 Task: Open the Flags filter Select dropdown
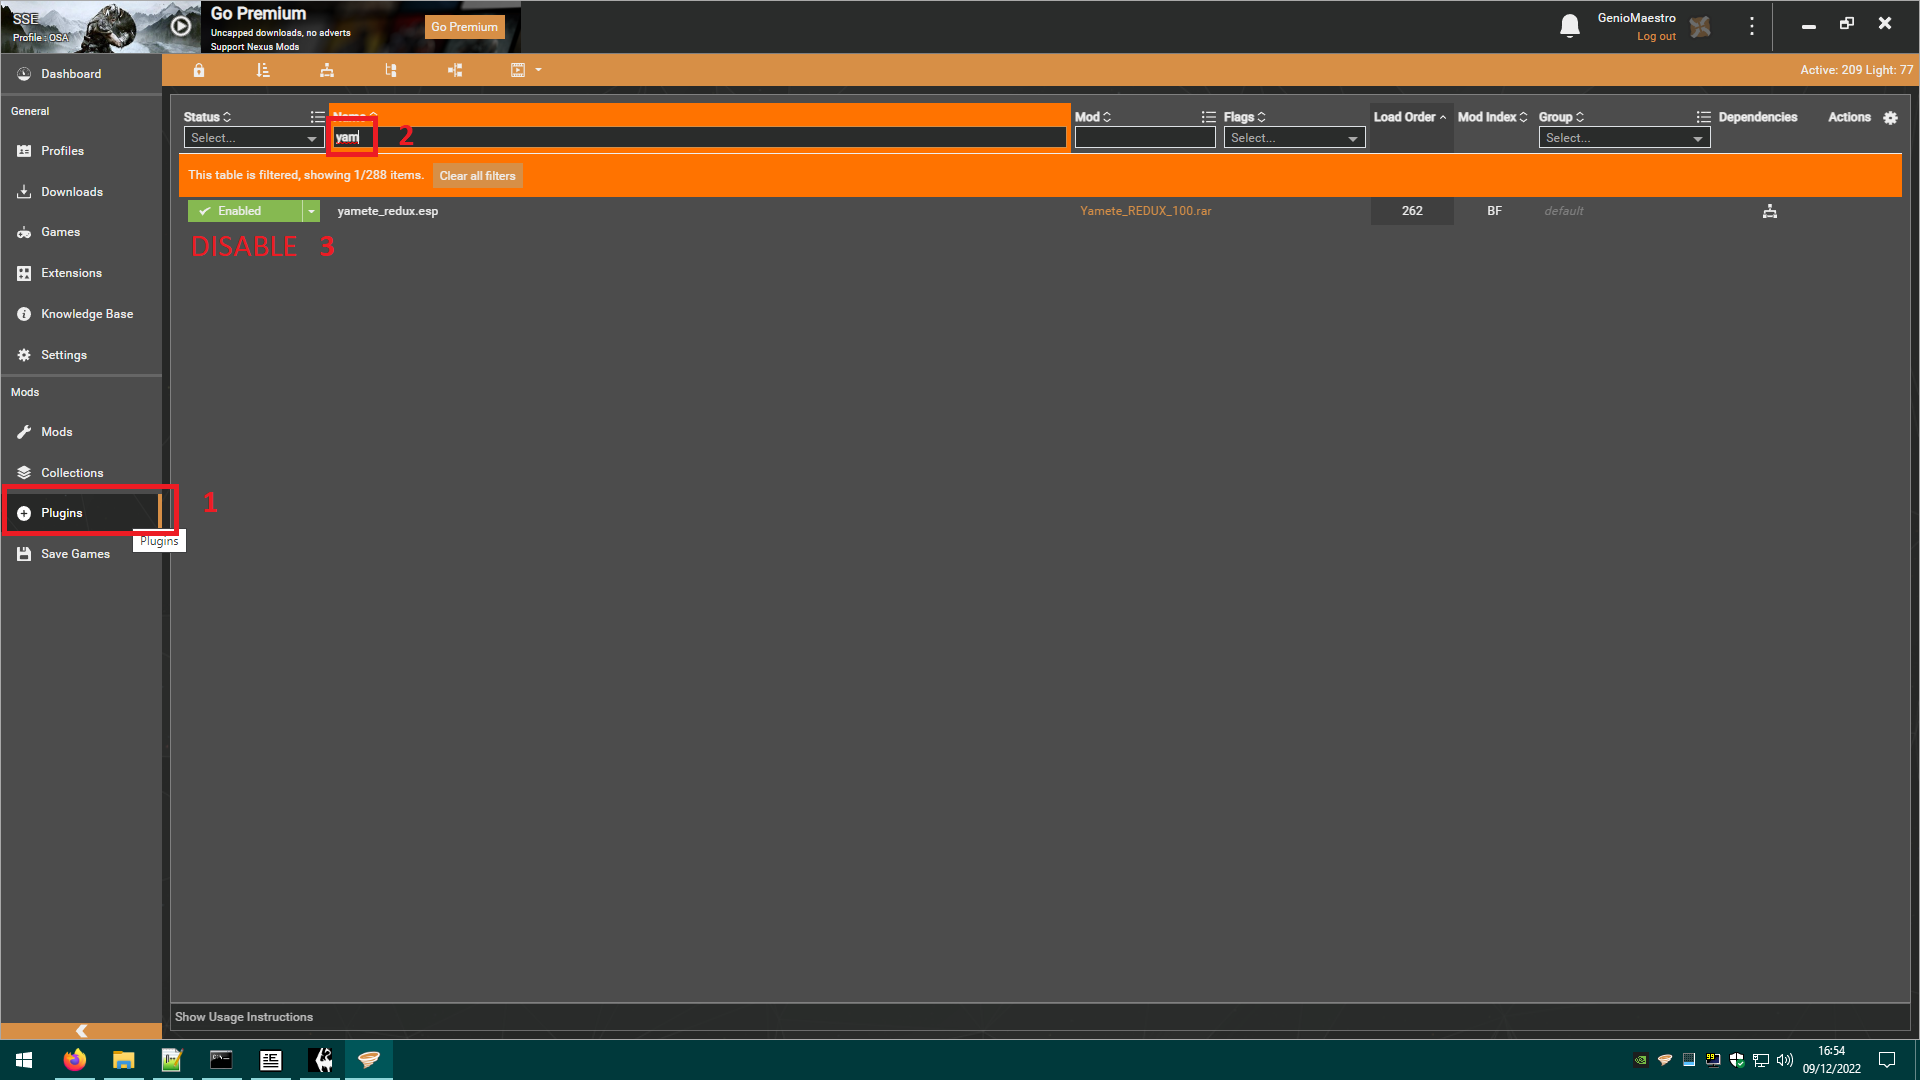click(1294, 138)
